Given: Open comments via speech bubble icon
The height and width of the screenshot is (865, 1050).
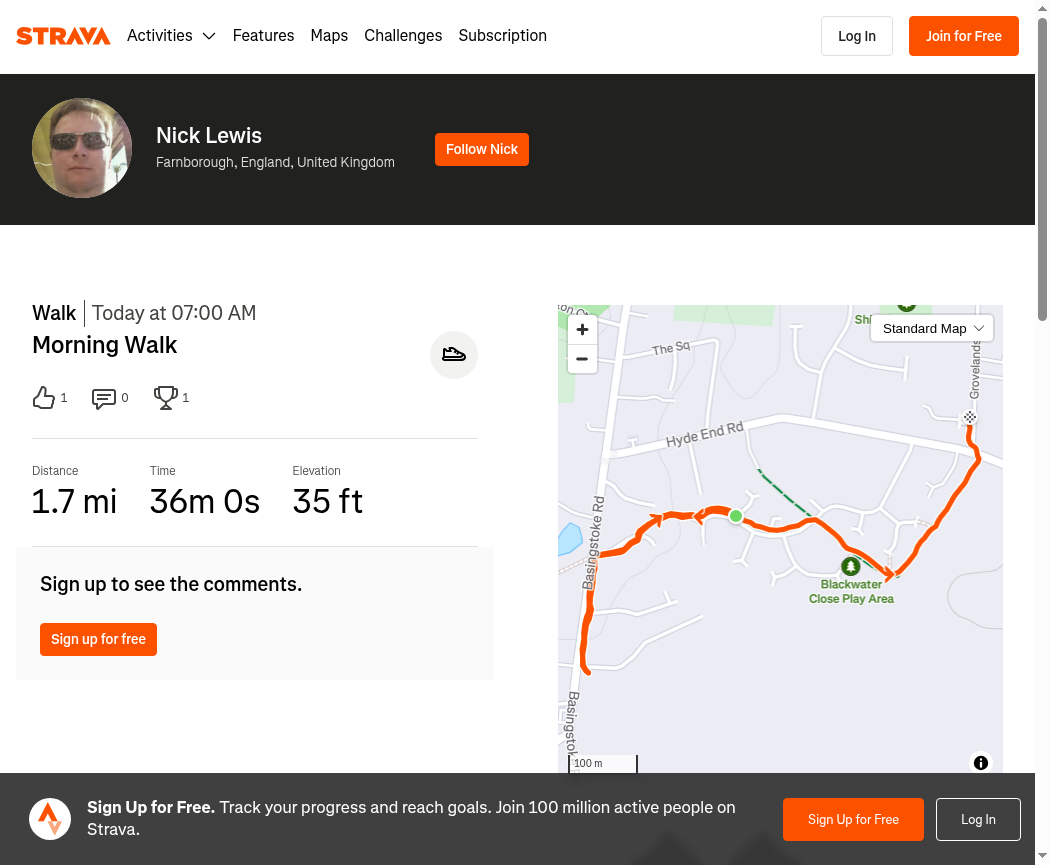Looking at the screenshot, I should click(x=103, y=398).
